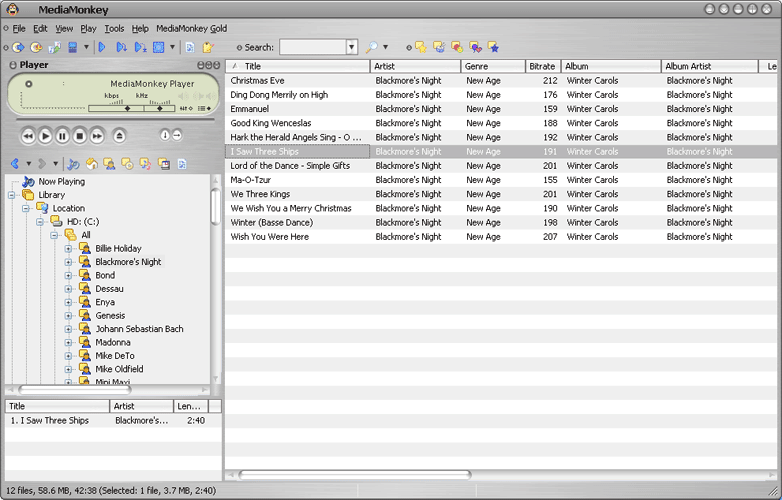Open the Edit menu

(x=40, y=28)
